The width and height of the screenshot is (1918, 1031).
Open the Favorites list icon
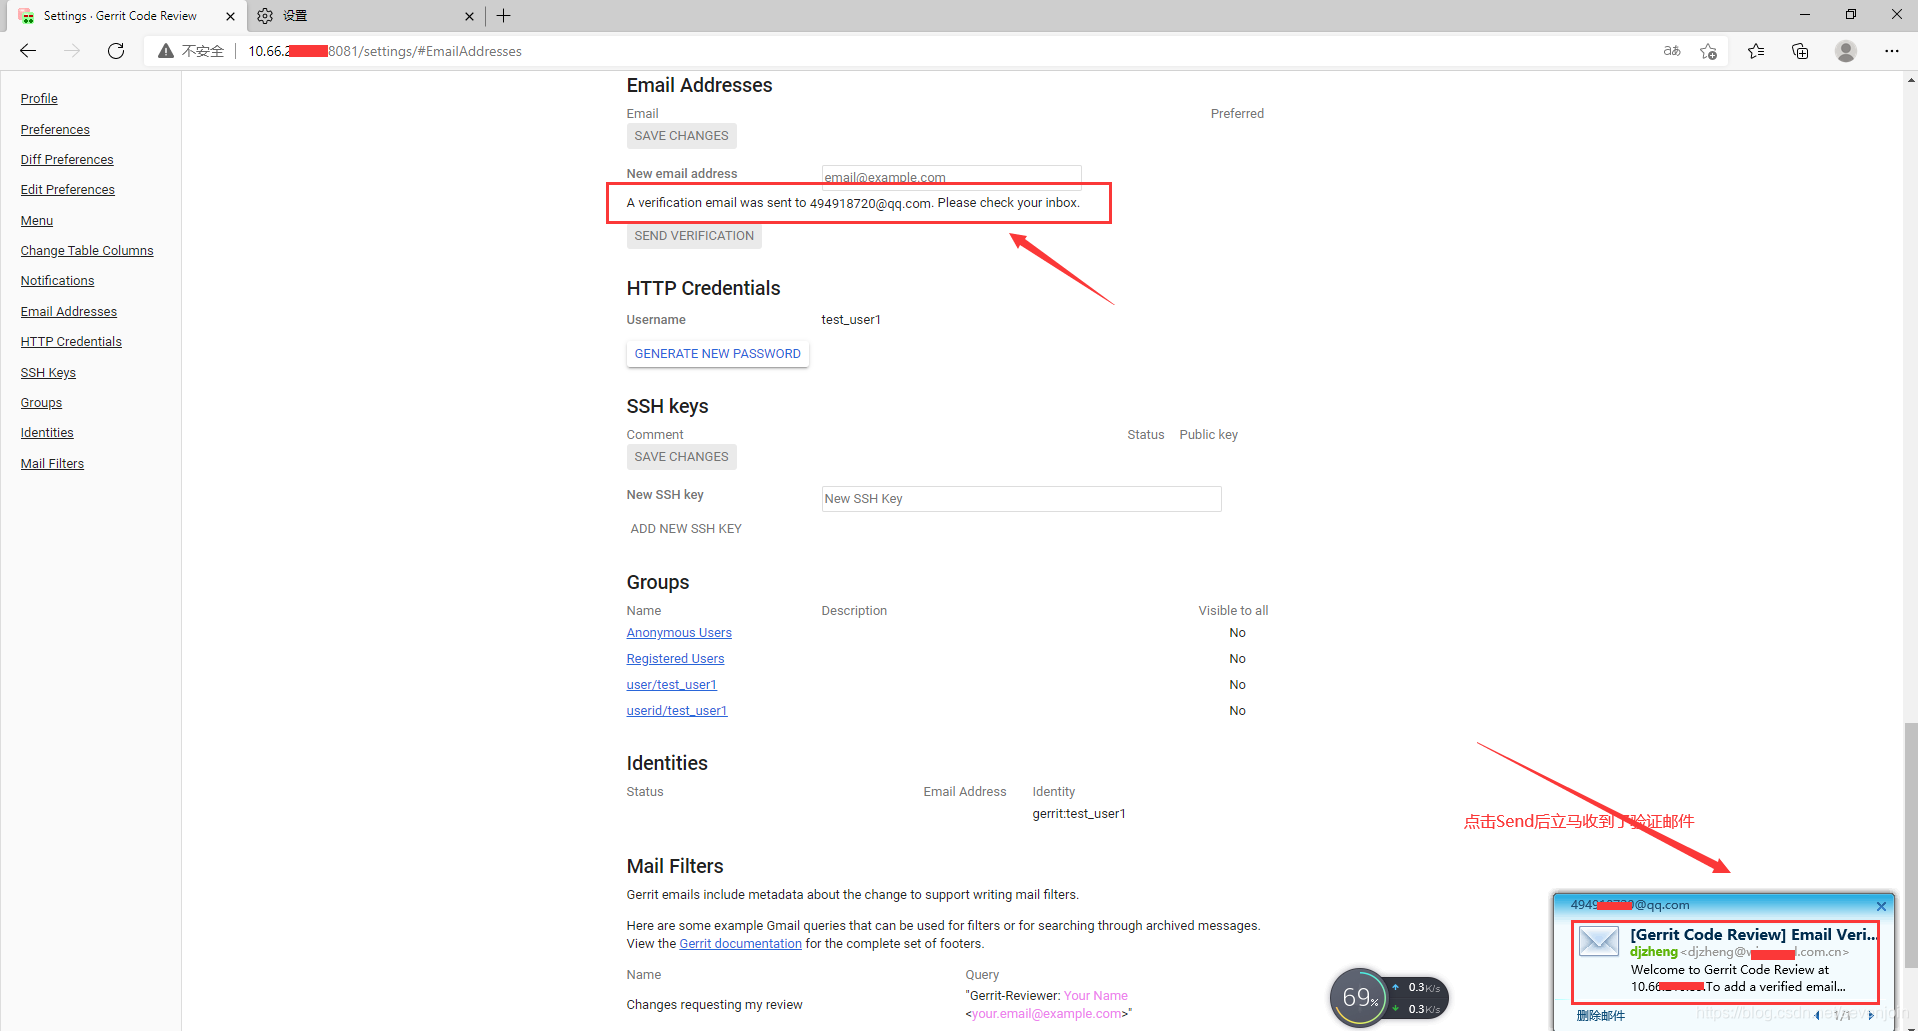(x=1756, y=51)
